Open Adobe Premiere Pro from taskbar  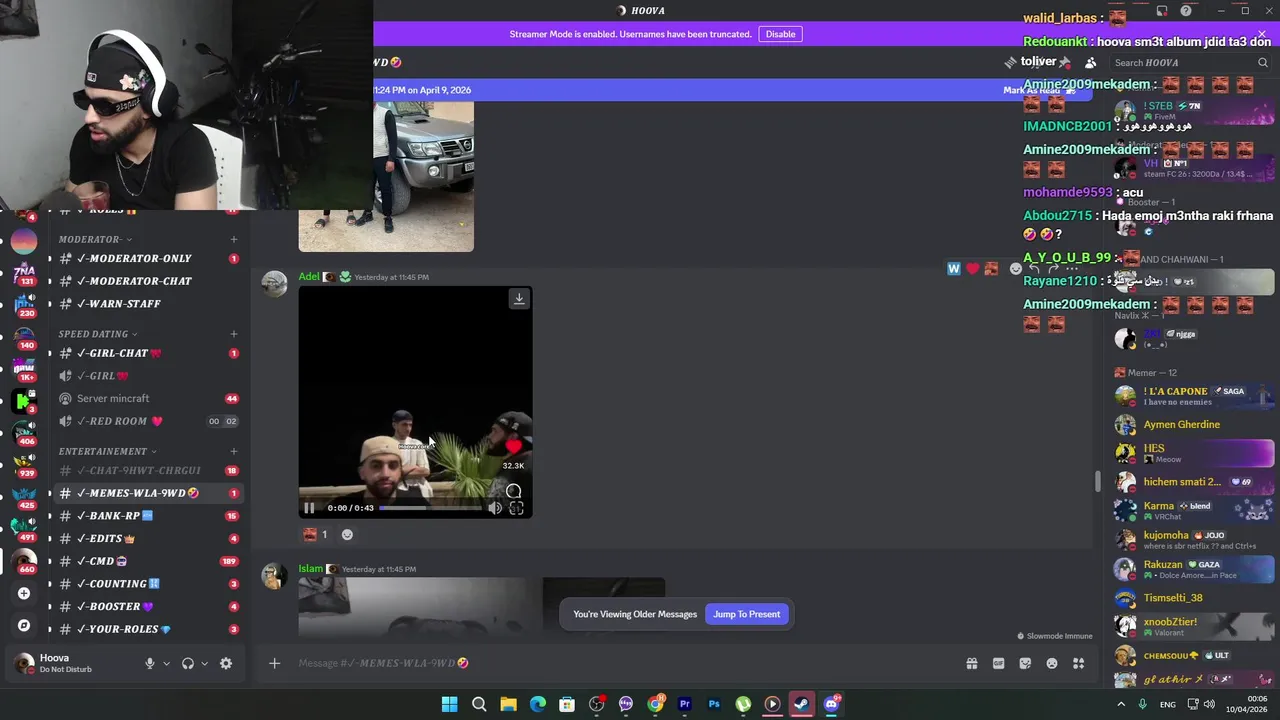[x=685, y=704]
